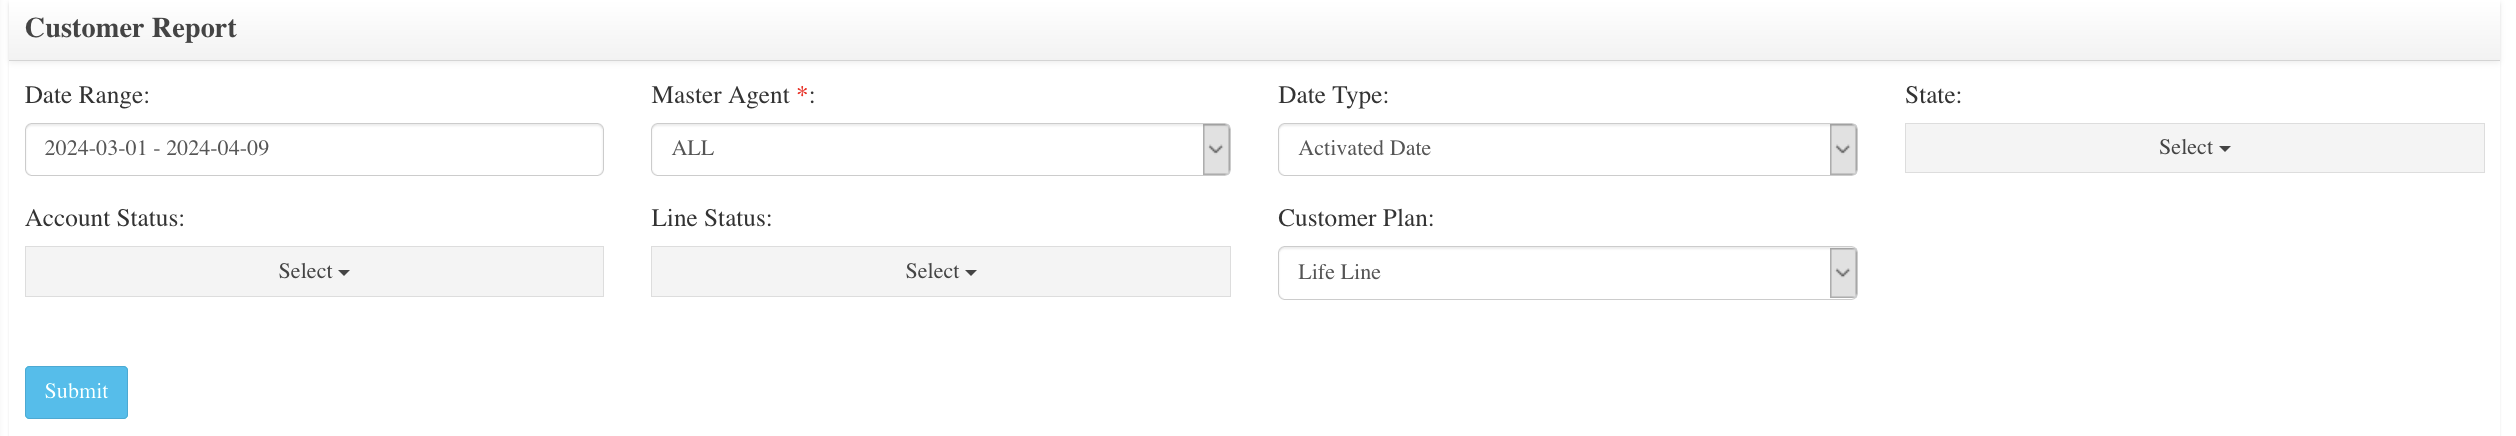The image size is (2516, 436).
Task: Click the Master Agent dropdown chevron icon
Action: pos(1216,149)
